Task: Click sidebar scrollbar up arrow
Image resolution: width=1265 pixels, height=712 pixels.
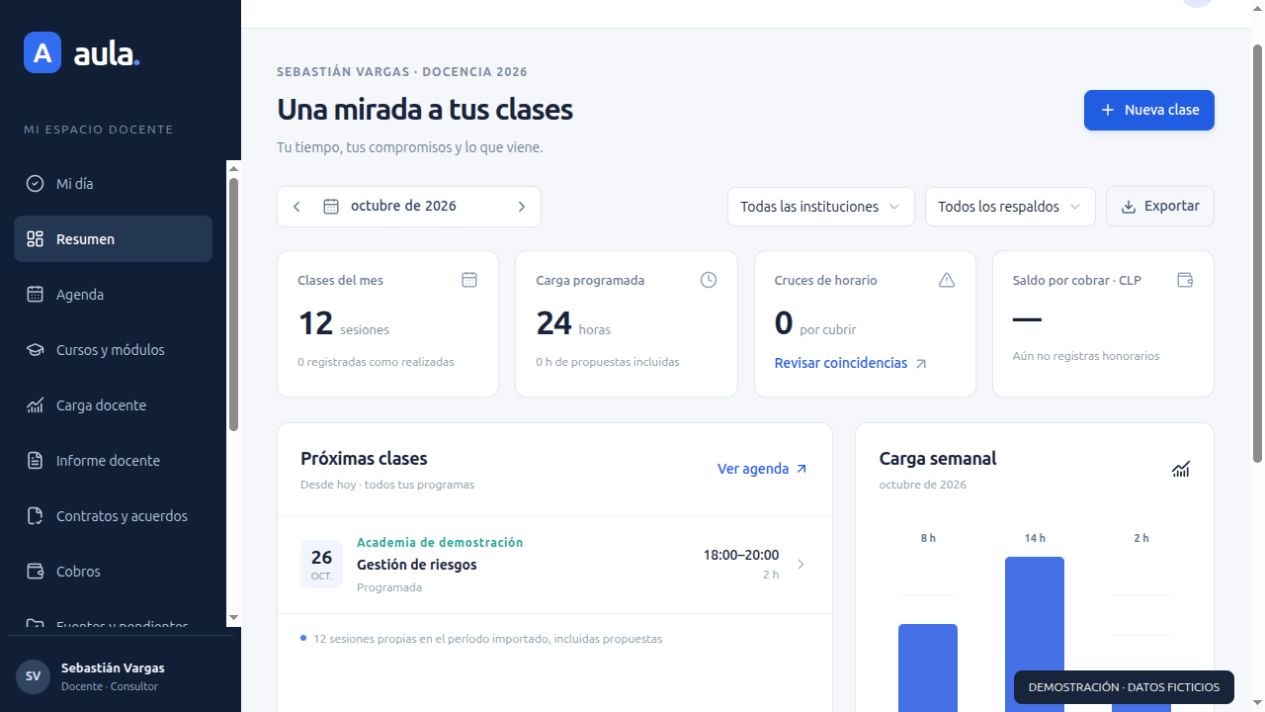Action: coord(234,168)
